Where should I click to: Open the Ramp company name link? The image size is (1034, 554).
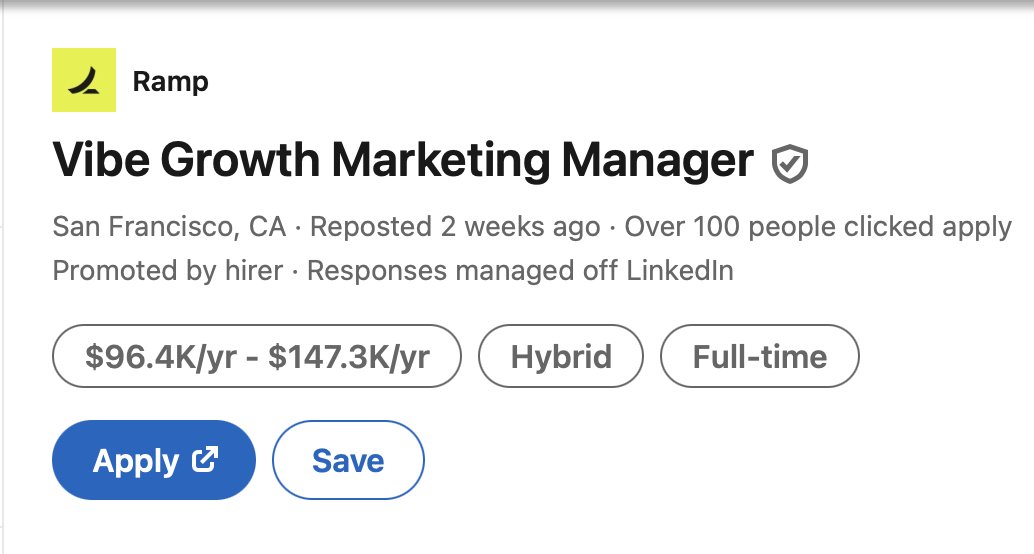click(x=170, y=81)
